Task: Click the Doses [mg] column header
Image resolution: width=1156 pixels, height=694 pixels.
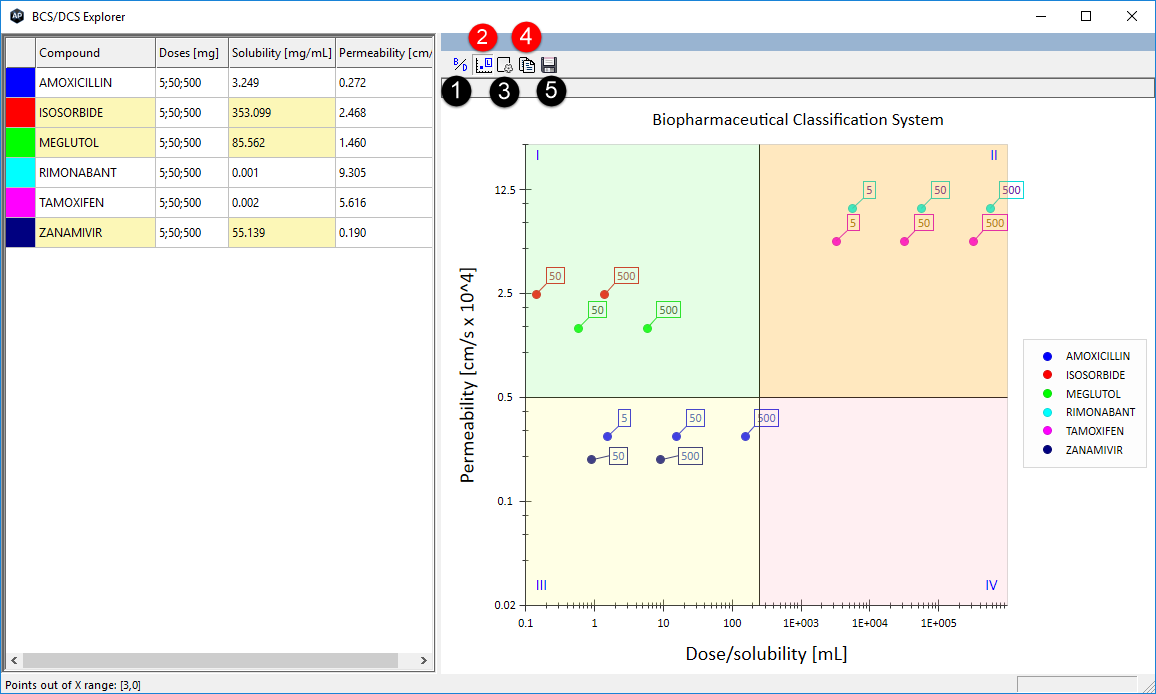Action: coord(192,52)
